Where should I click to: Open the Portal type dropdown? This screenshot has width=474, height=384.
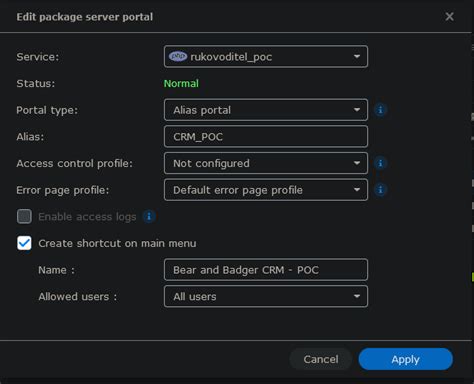[x=266, y=110]
